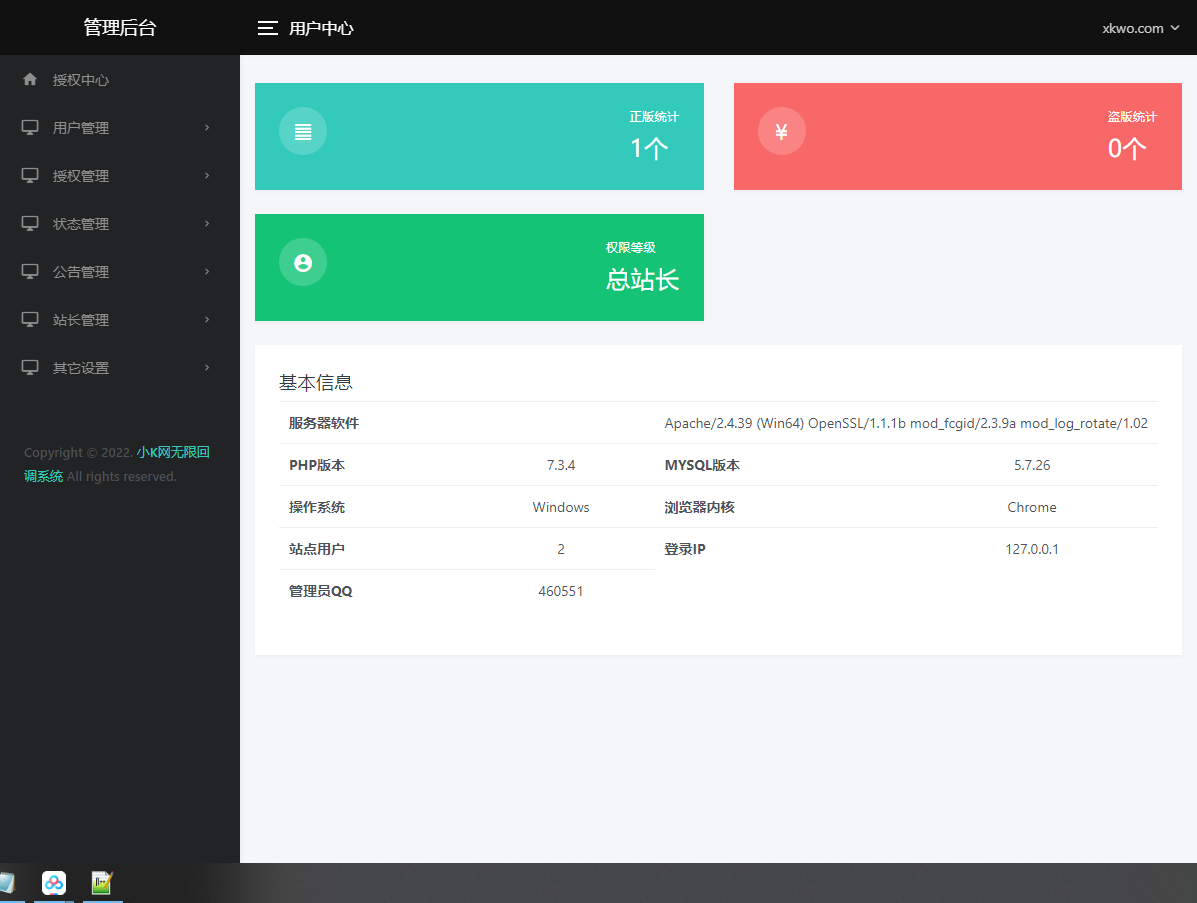Screen dimensions: 1197x903
Task: Open the hamburger menu icon near 用户中心
Action: pos(267,28)
